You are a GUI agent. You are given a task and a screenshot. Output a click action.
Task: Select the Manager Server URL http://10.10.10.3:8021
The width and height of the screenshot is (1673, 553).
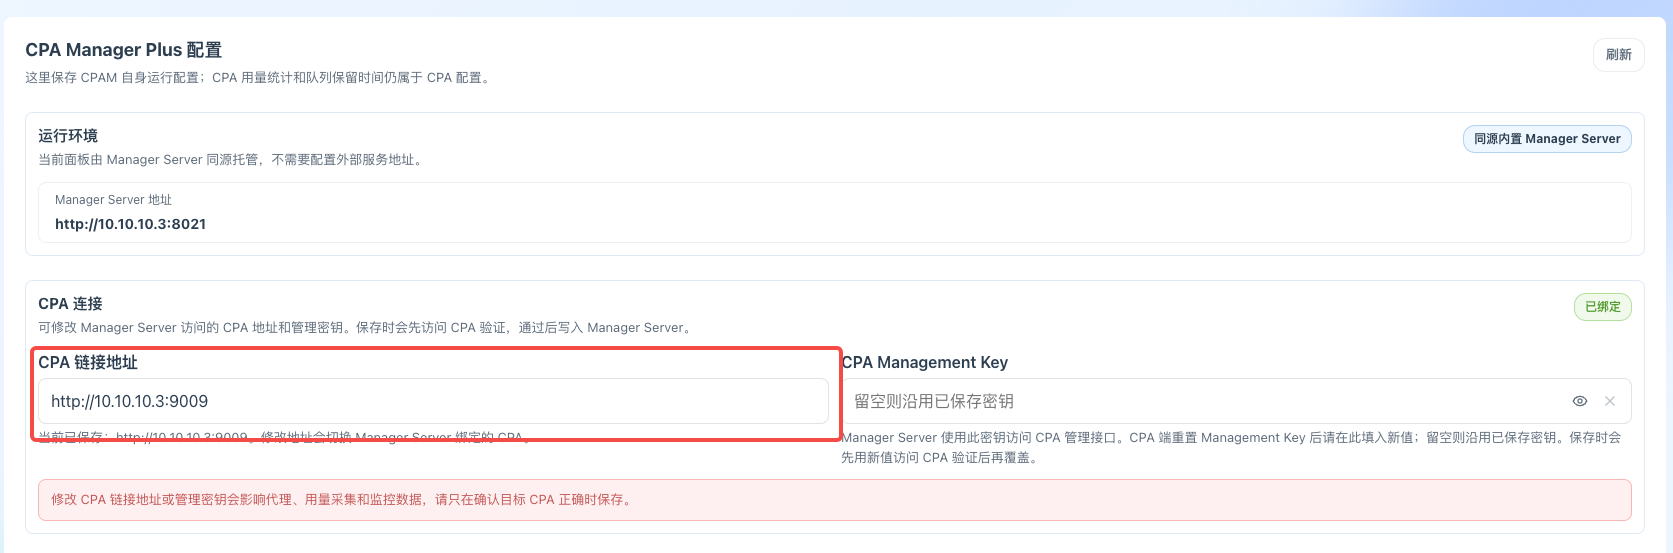[x=130, y=224]
